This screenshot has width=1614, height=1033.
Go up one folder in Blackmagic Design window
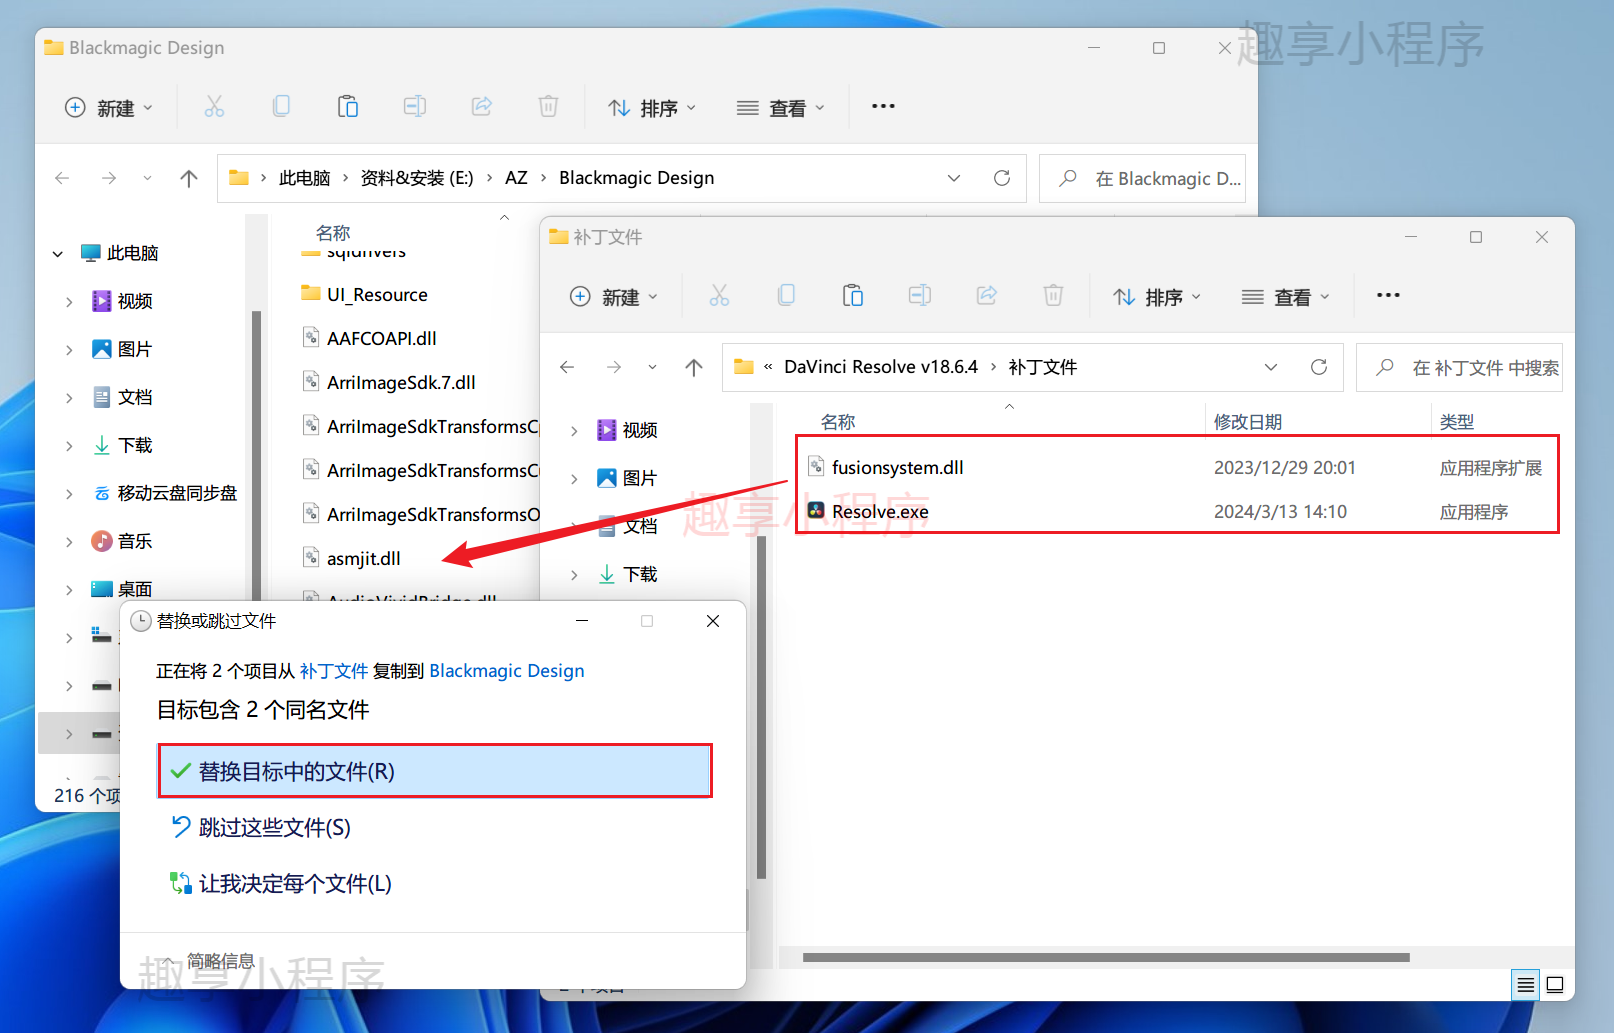189,178
